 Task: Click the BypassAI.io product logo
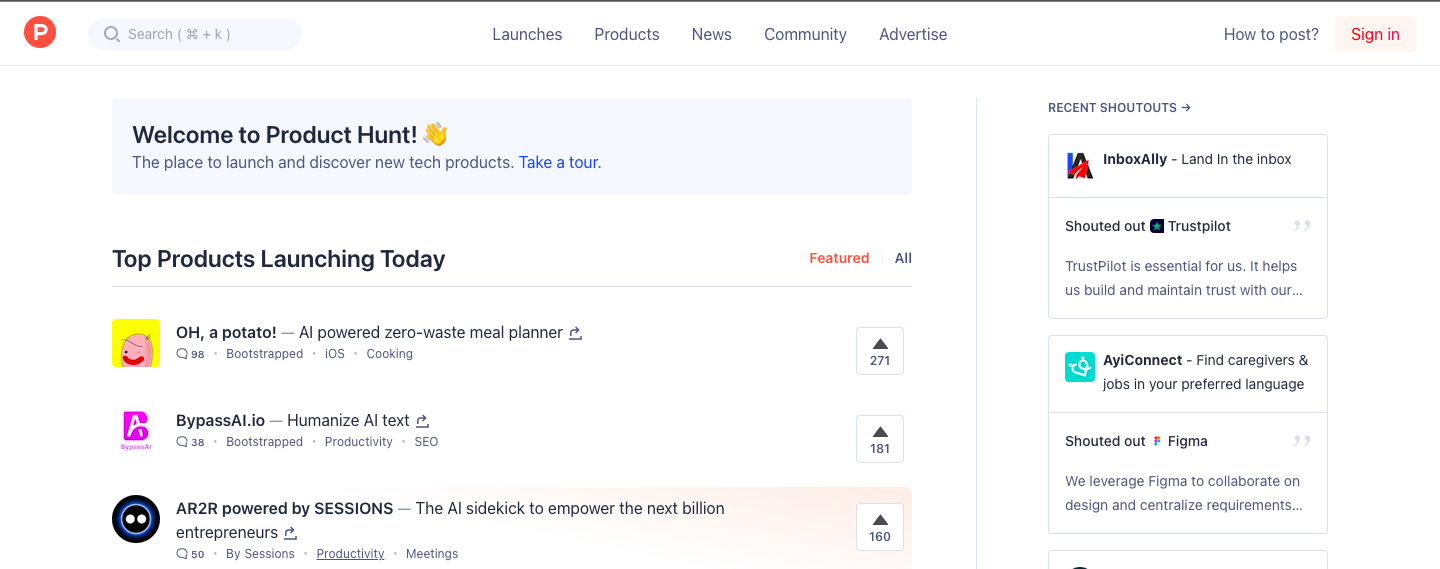tap(136, 431)
